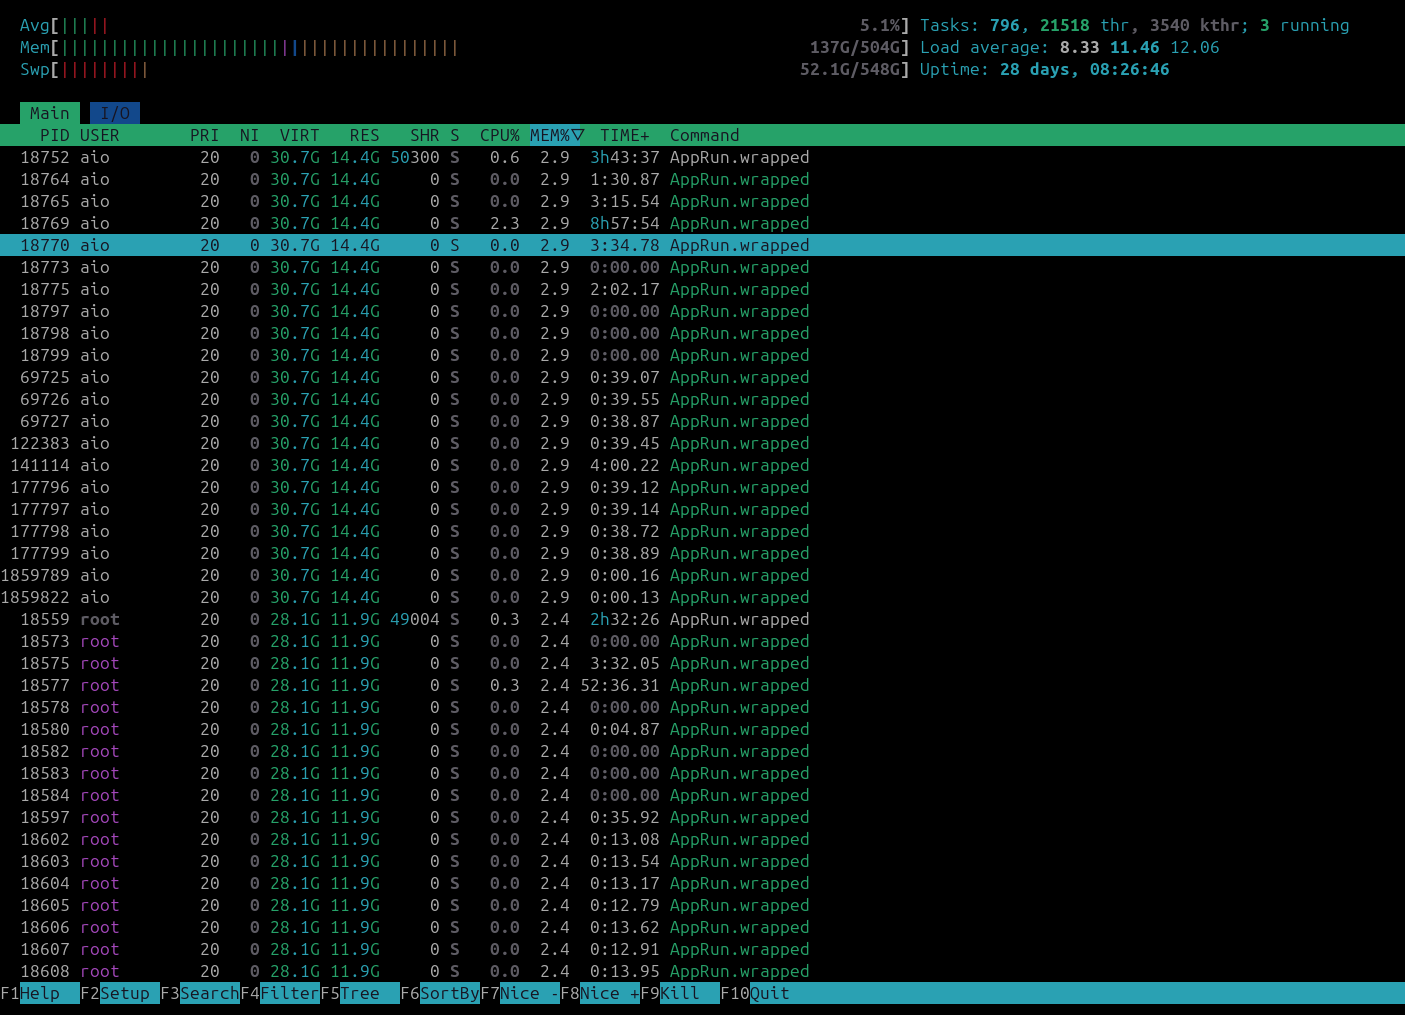
Task: Select process row with PID 141114
Action: coord(702,465)
